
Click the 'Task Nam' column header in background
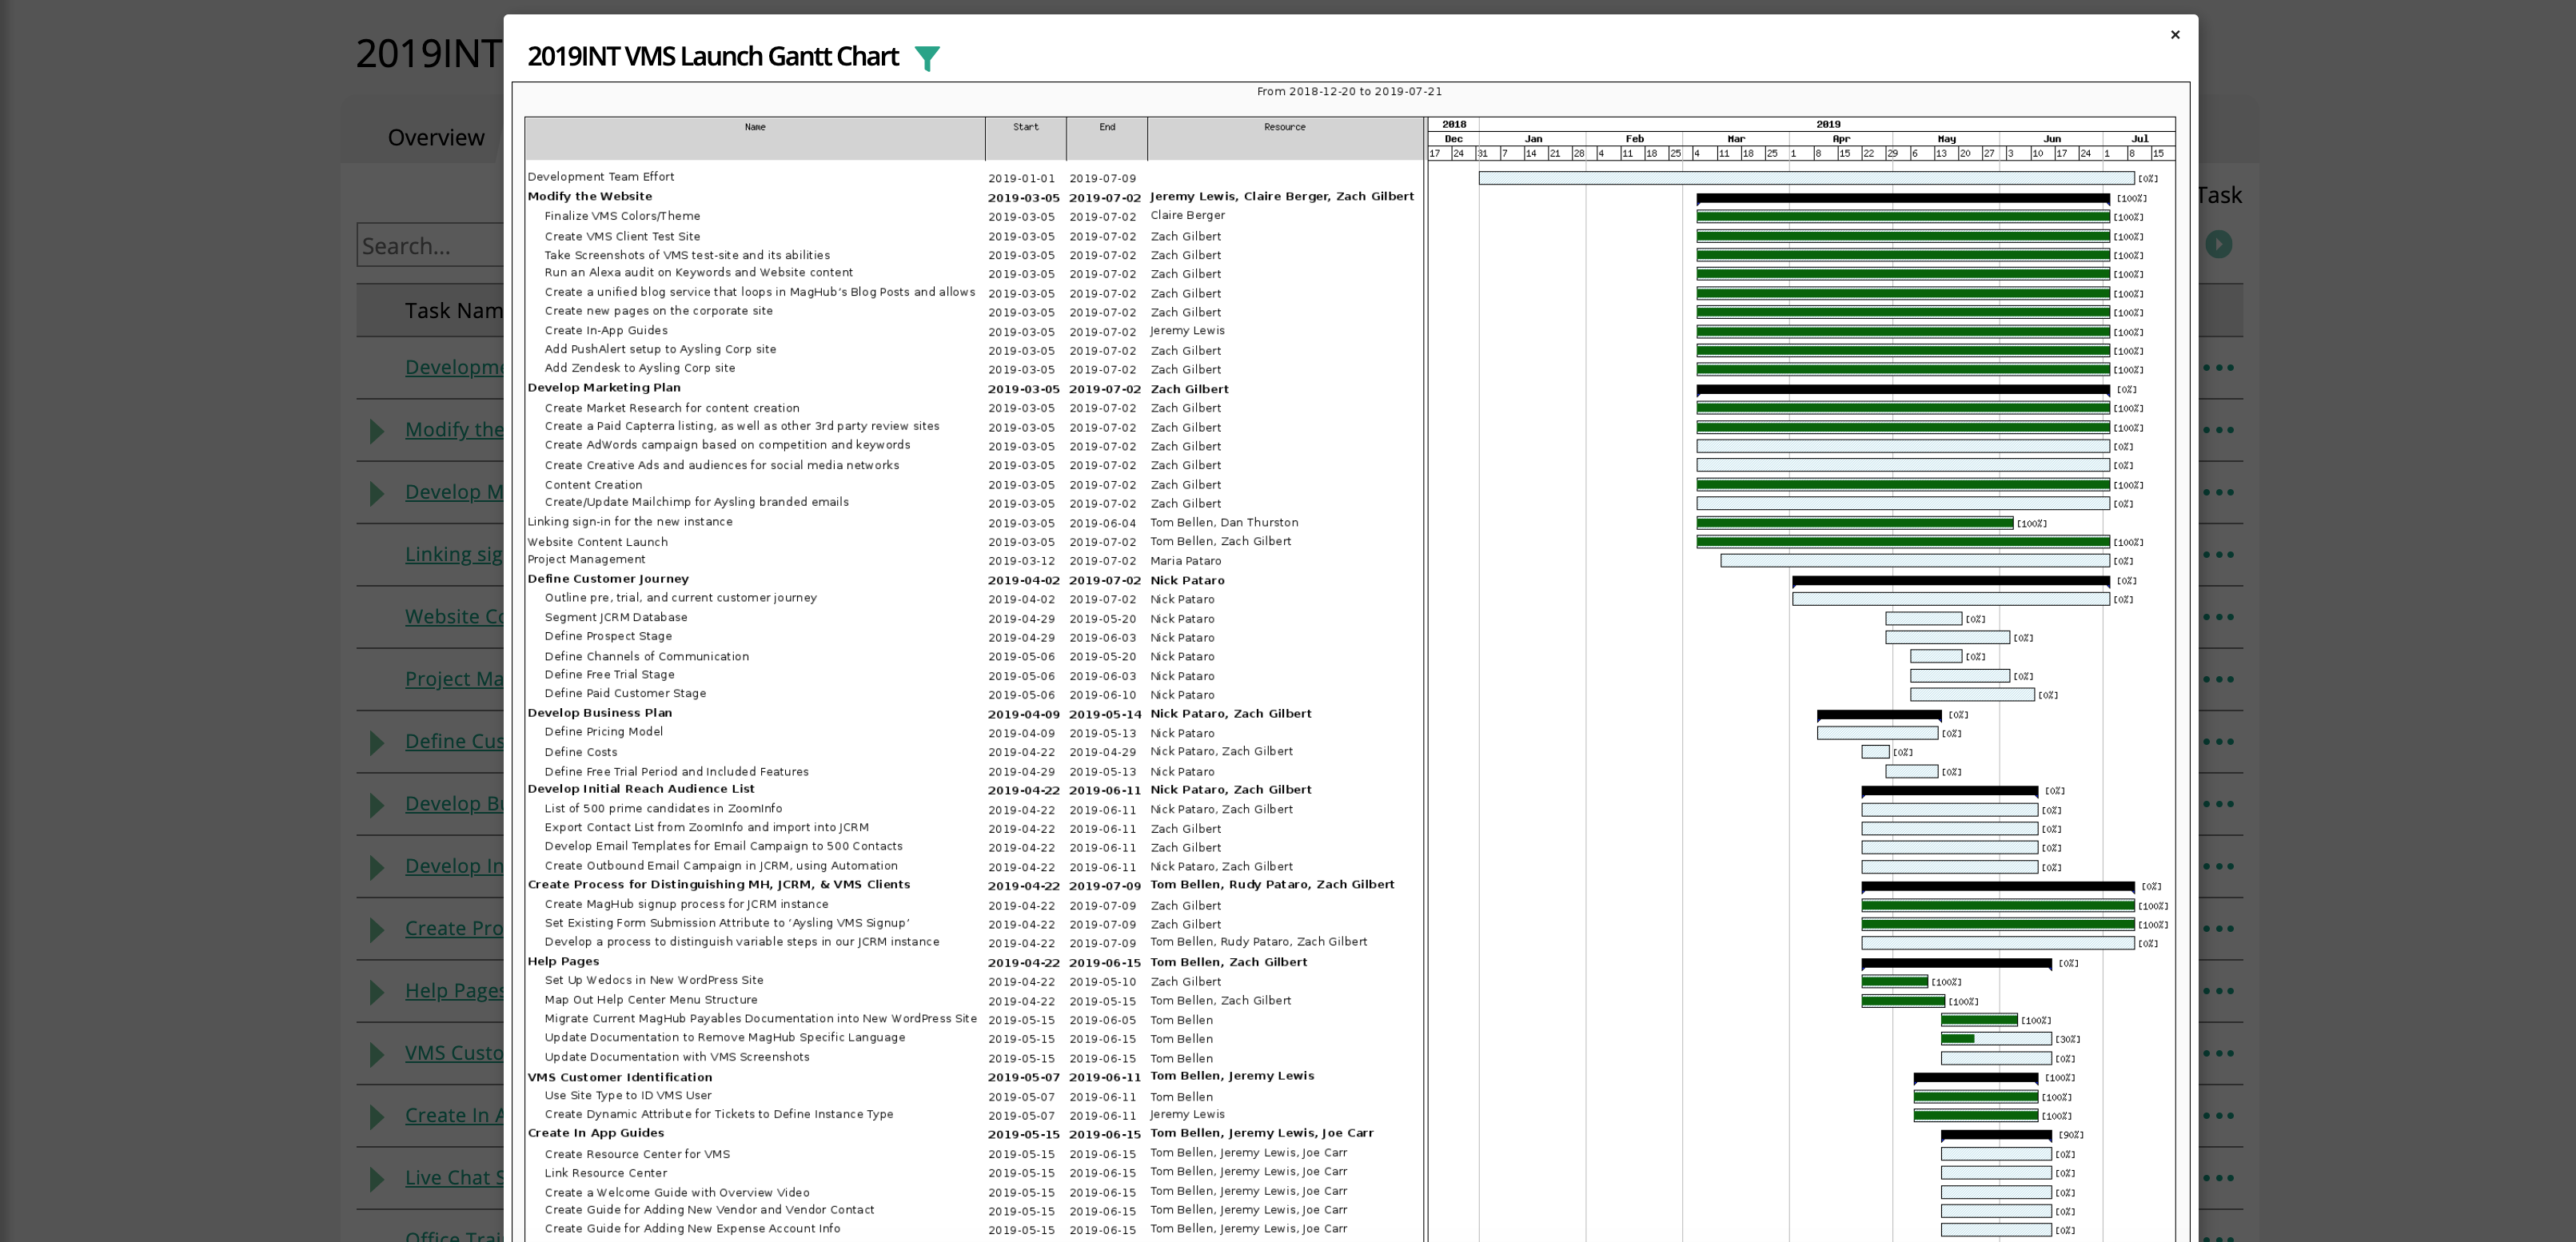(454, 311)
